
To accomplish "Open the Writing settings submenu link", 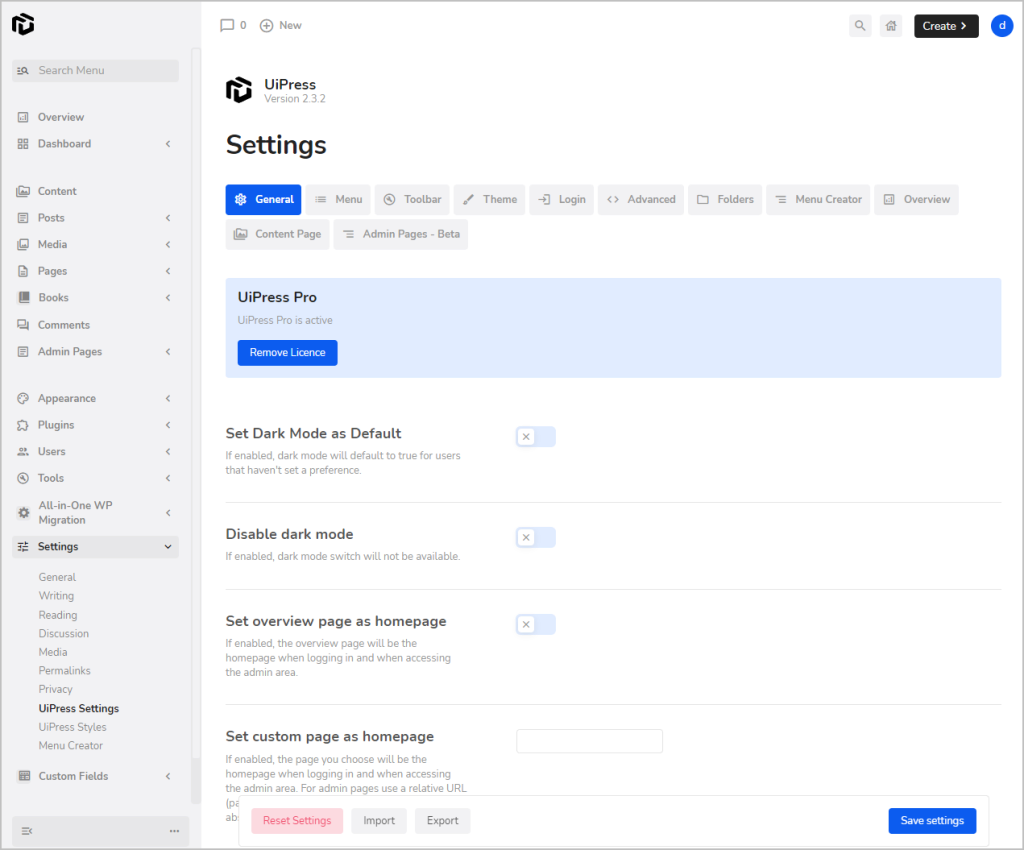I will (x=56, y=596).
